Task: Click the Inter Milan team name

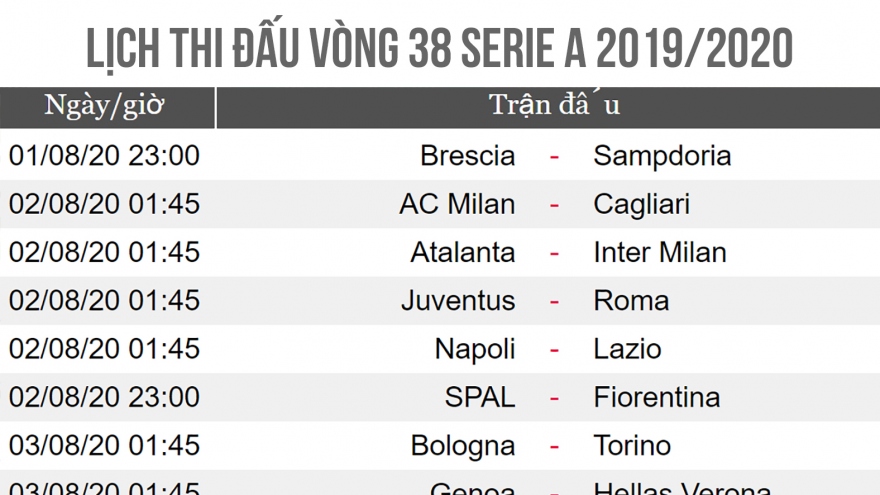Action: click(x=660, y=252)
